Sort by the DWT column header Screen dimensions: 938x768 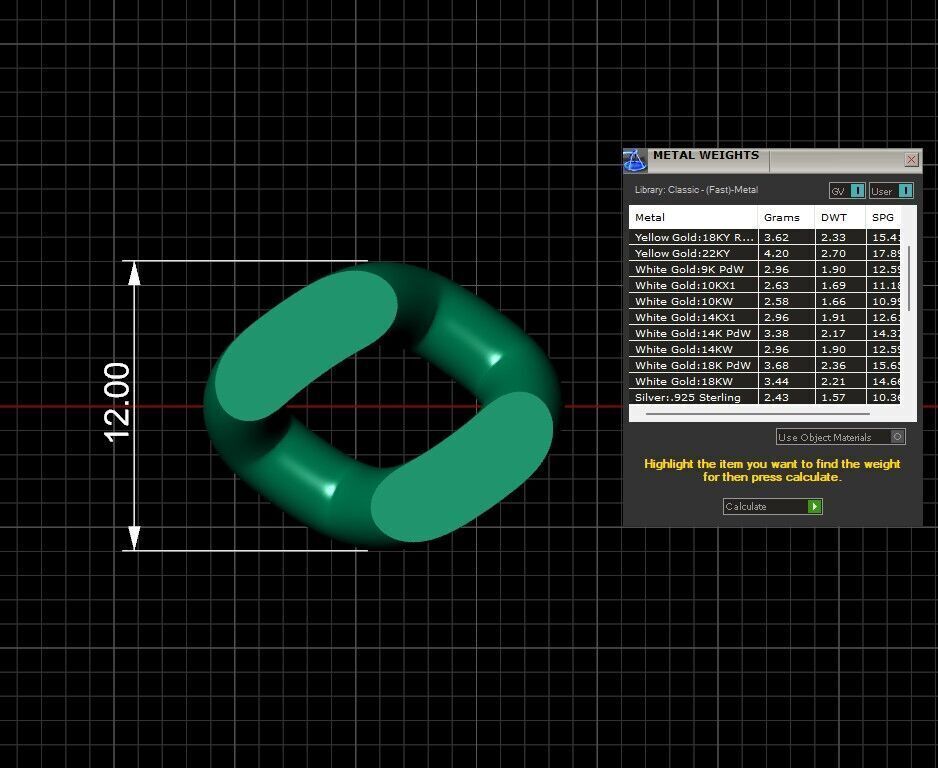click(x=840, y=217)
